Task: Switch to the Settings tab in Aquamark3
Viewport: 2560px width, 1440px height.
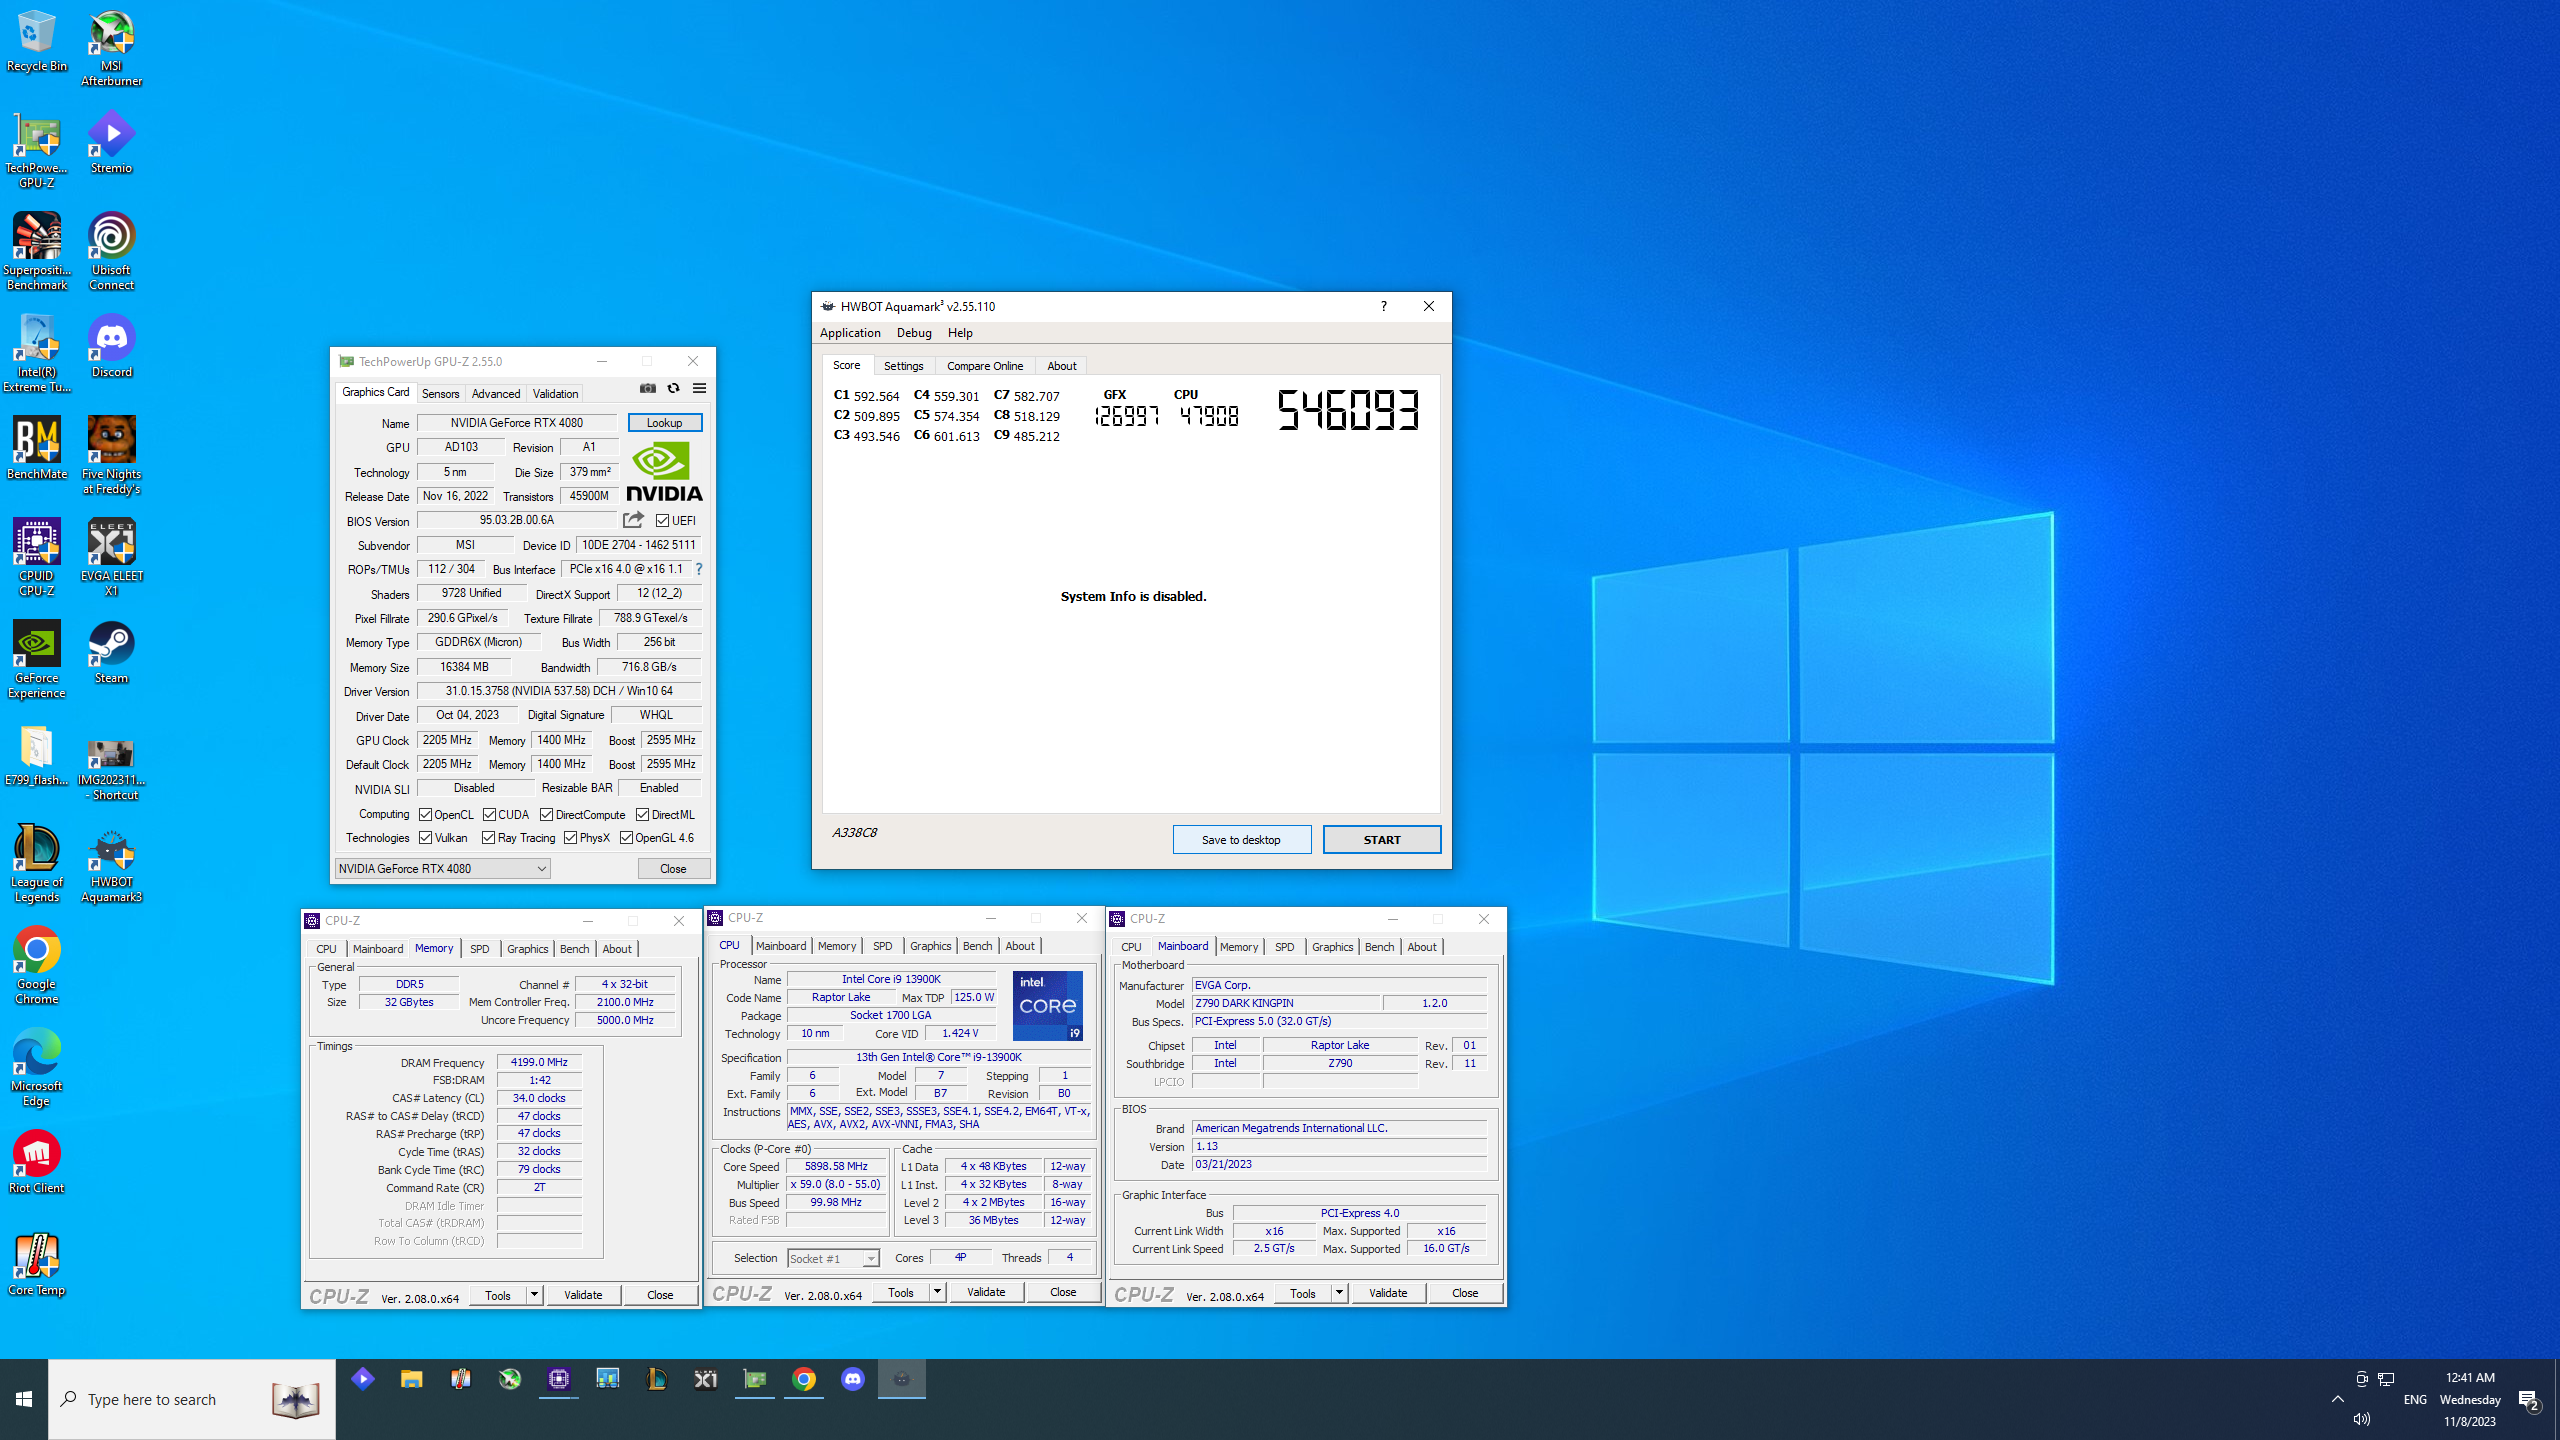Action: point(903,366)
